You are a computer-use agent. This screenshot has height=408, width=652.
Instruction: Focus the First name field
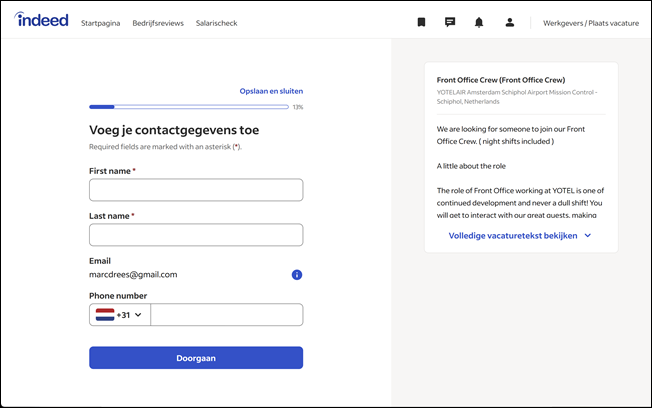point(196,190)
